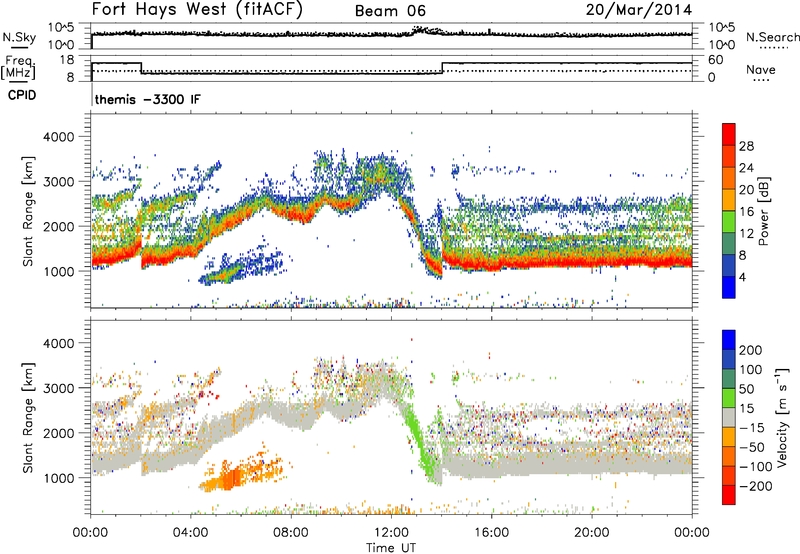Click the bottom blue segment of power colorbar
This screenshot has width=800, height=554.
729,288
